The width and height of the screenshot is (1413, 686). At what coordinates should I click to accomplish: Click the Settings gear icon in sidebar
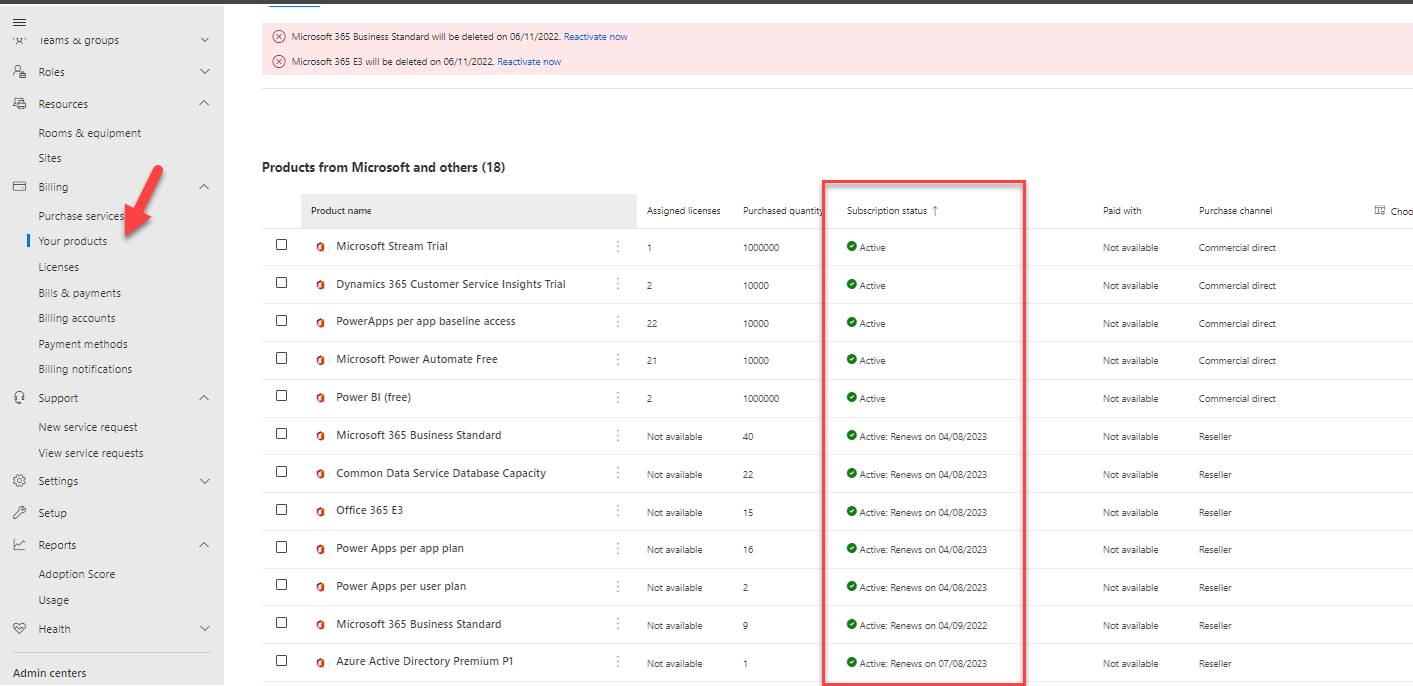click(19, 481)
